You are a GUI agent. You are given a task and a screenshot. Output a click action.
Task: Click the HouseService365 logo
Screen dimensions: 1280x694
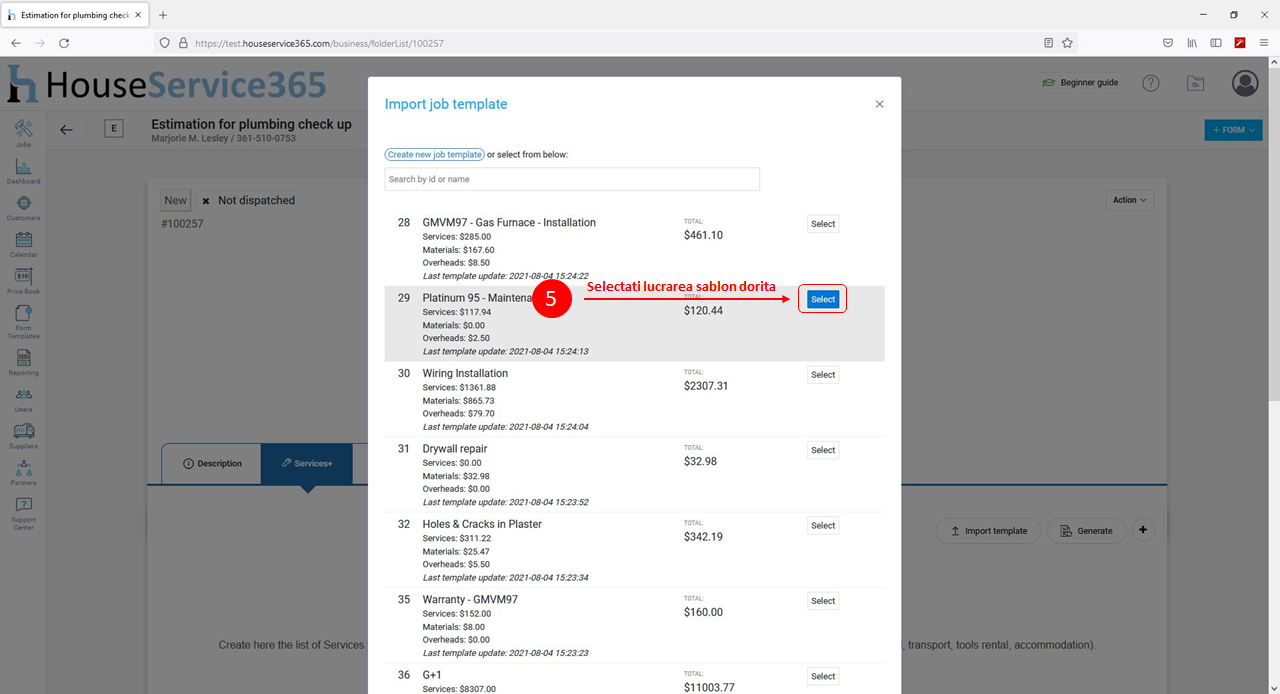(x=167, y=84)
